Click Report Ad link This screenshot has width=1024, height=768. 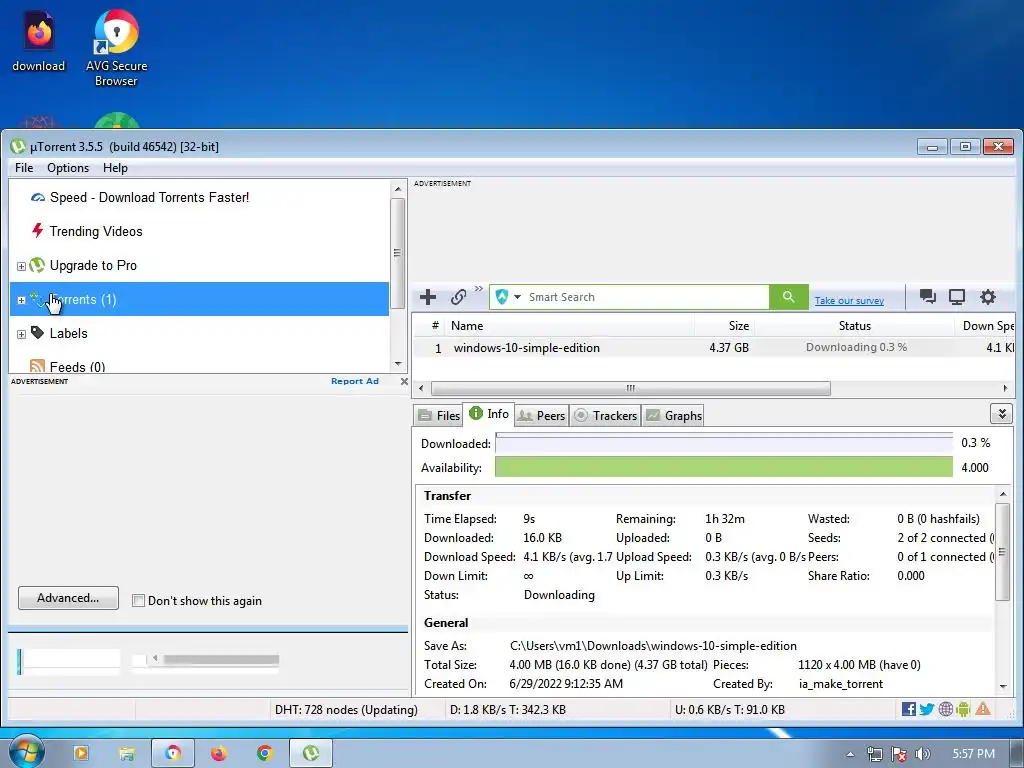(355, 381)
